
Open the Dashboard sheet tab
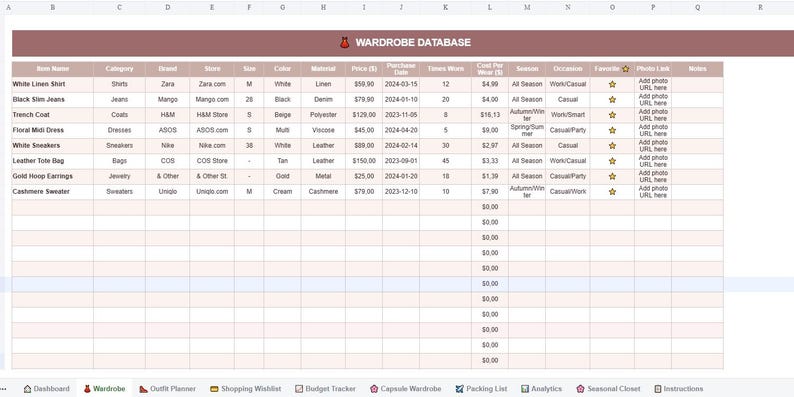[x=46, y=389]
